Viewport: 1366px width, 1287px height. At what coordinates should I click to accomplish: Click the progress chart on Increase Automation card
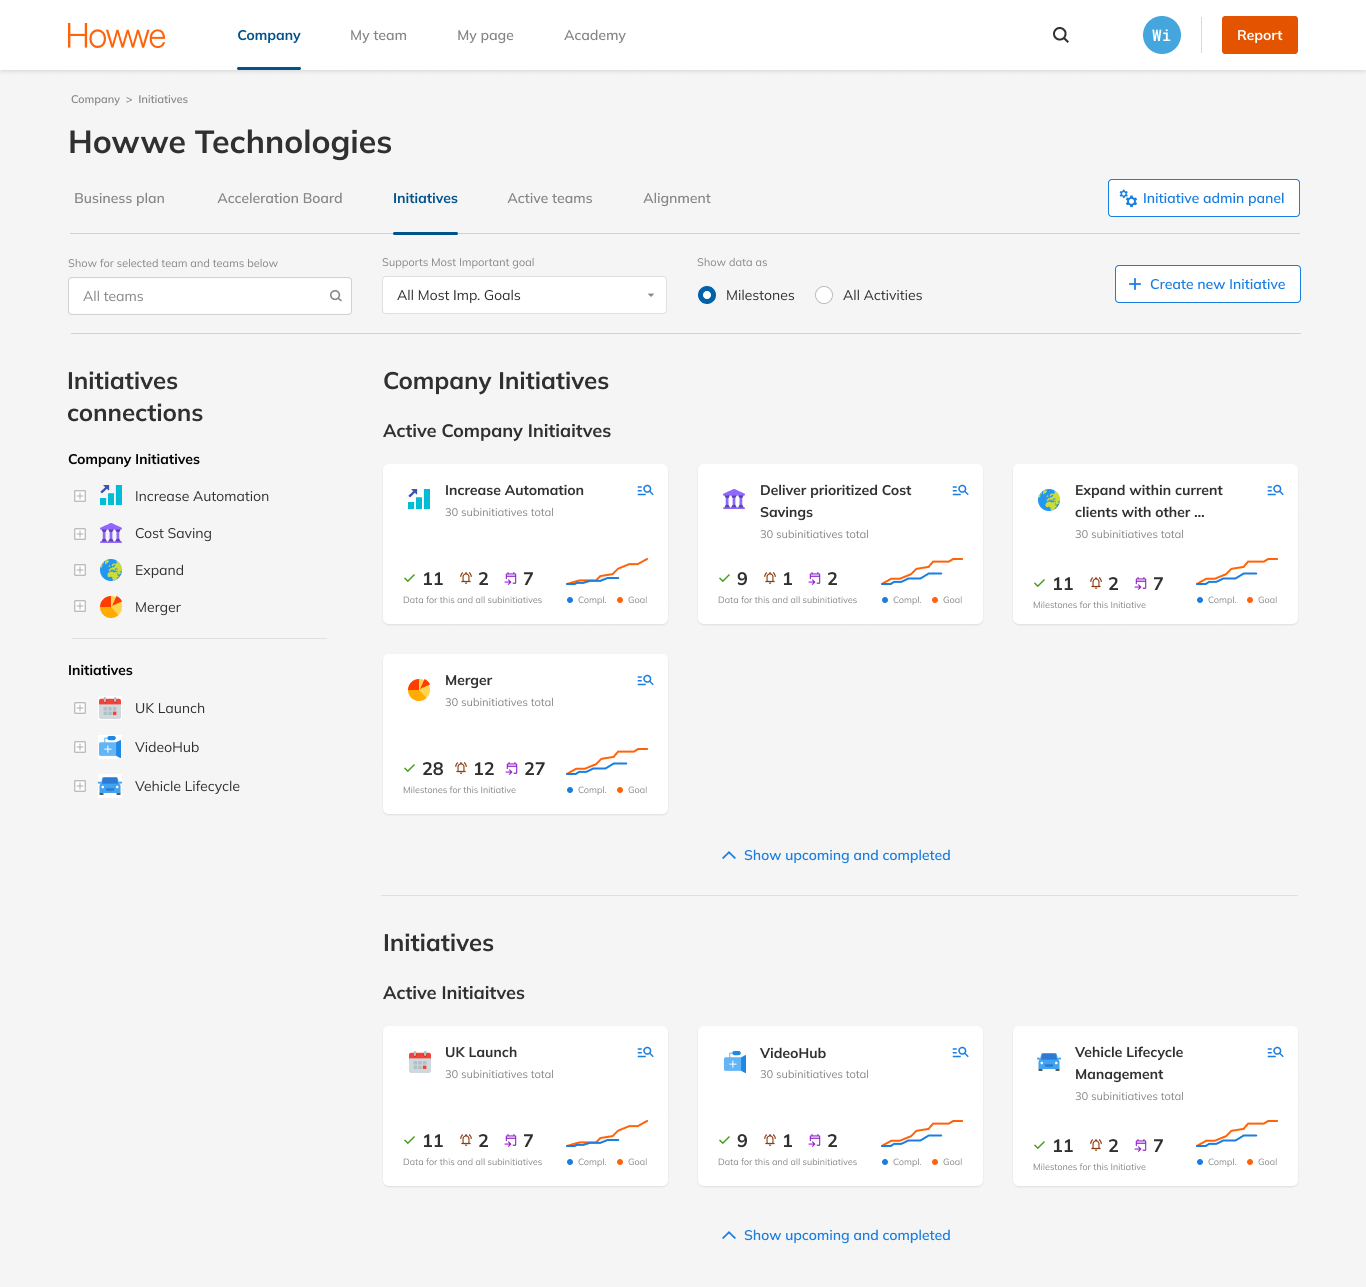(607, 572)
